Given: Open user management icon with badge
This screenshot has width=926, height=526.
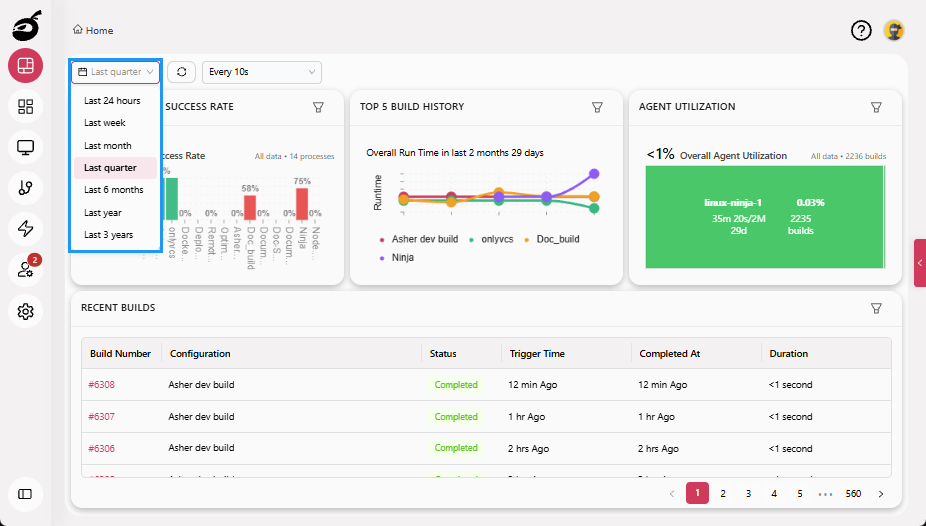Looking at the screenshot, I should 25,270.
